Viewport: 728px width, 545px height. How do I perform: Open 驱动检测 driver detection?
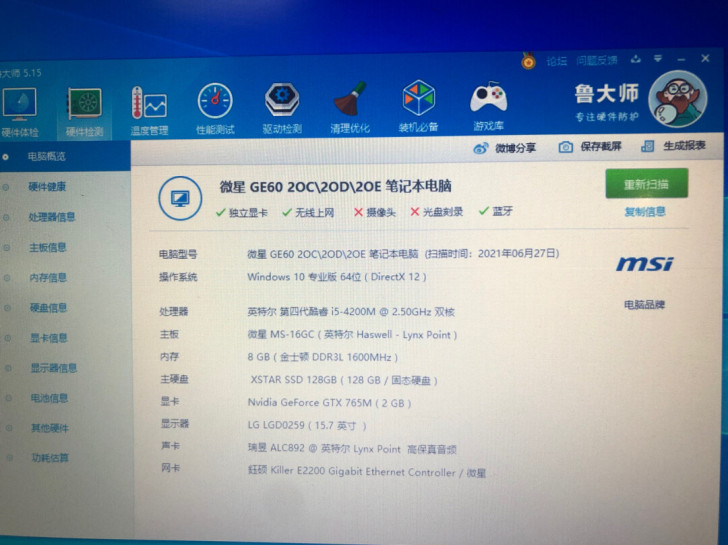point(282,108)
